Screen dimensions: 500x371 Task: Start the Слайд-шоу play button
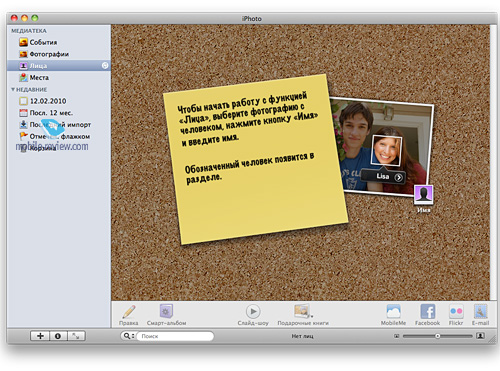coord(253,311)
